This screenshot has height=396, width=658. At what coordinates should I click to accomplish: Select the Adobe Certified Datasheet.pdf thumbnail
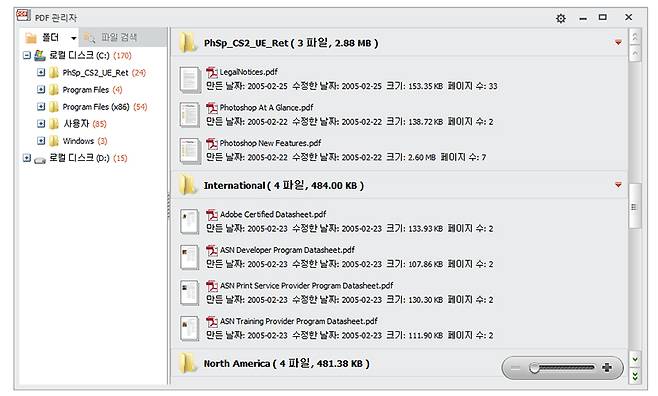click(189, 221)
